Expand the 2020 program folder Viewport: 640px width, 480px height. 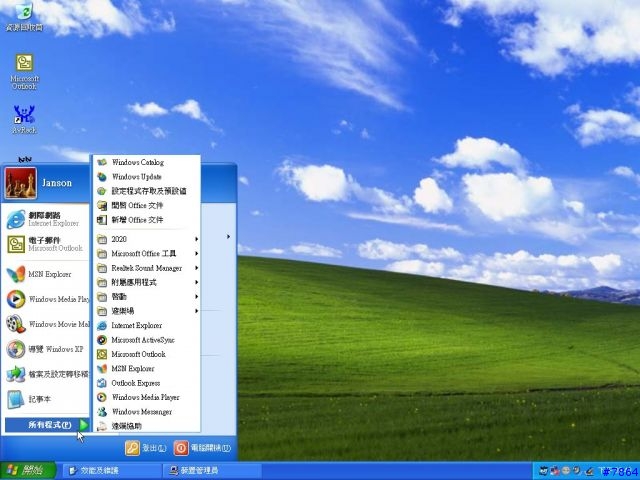coord(147,239)
